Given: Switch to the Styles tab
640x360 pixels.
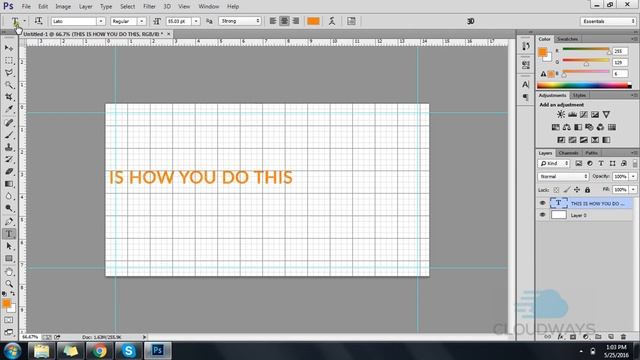Looking at the screenshot, I should pos(579,96).
